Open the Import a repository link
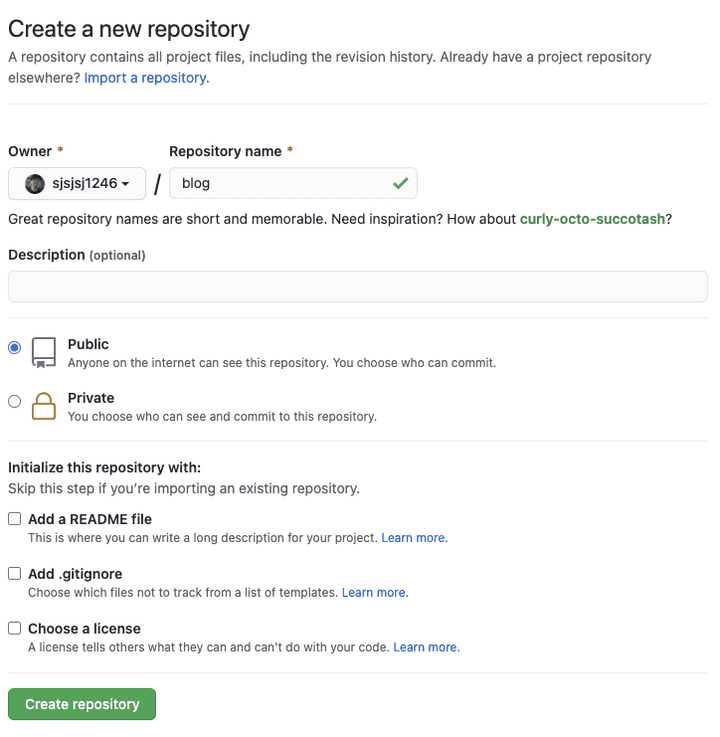720x737 pixels. coord(146,77)
